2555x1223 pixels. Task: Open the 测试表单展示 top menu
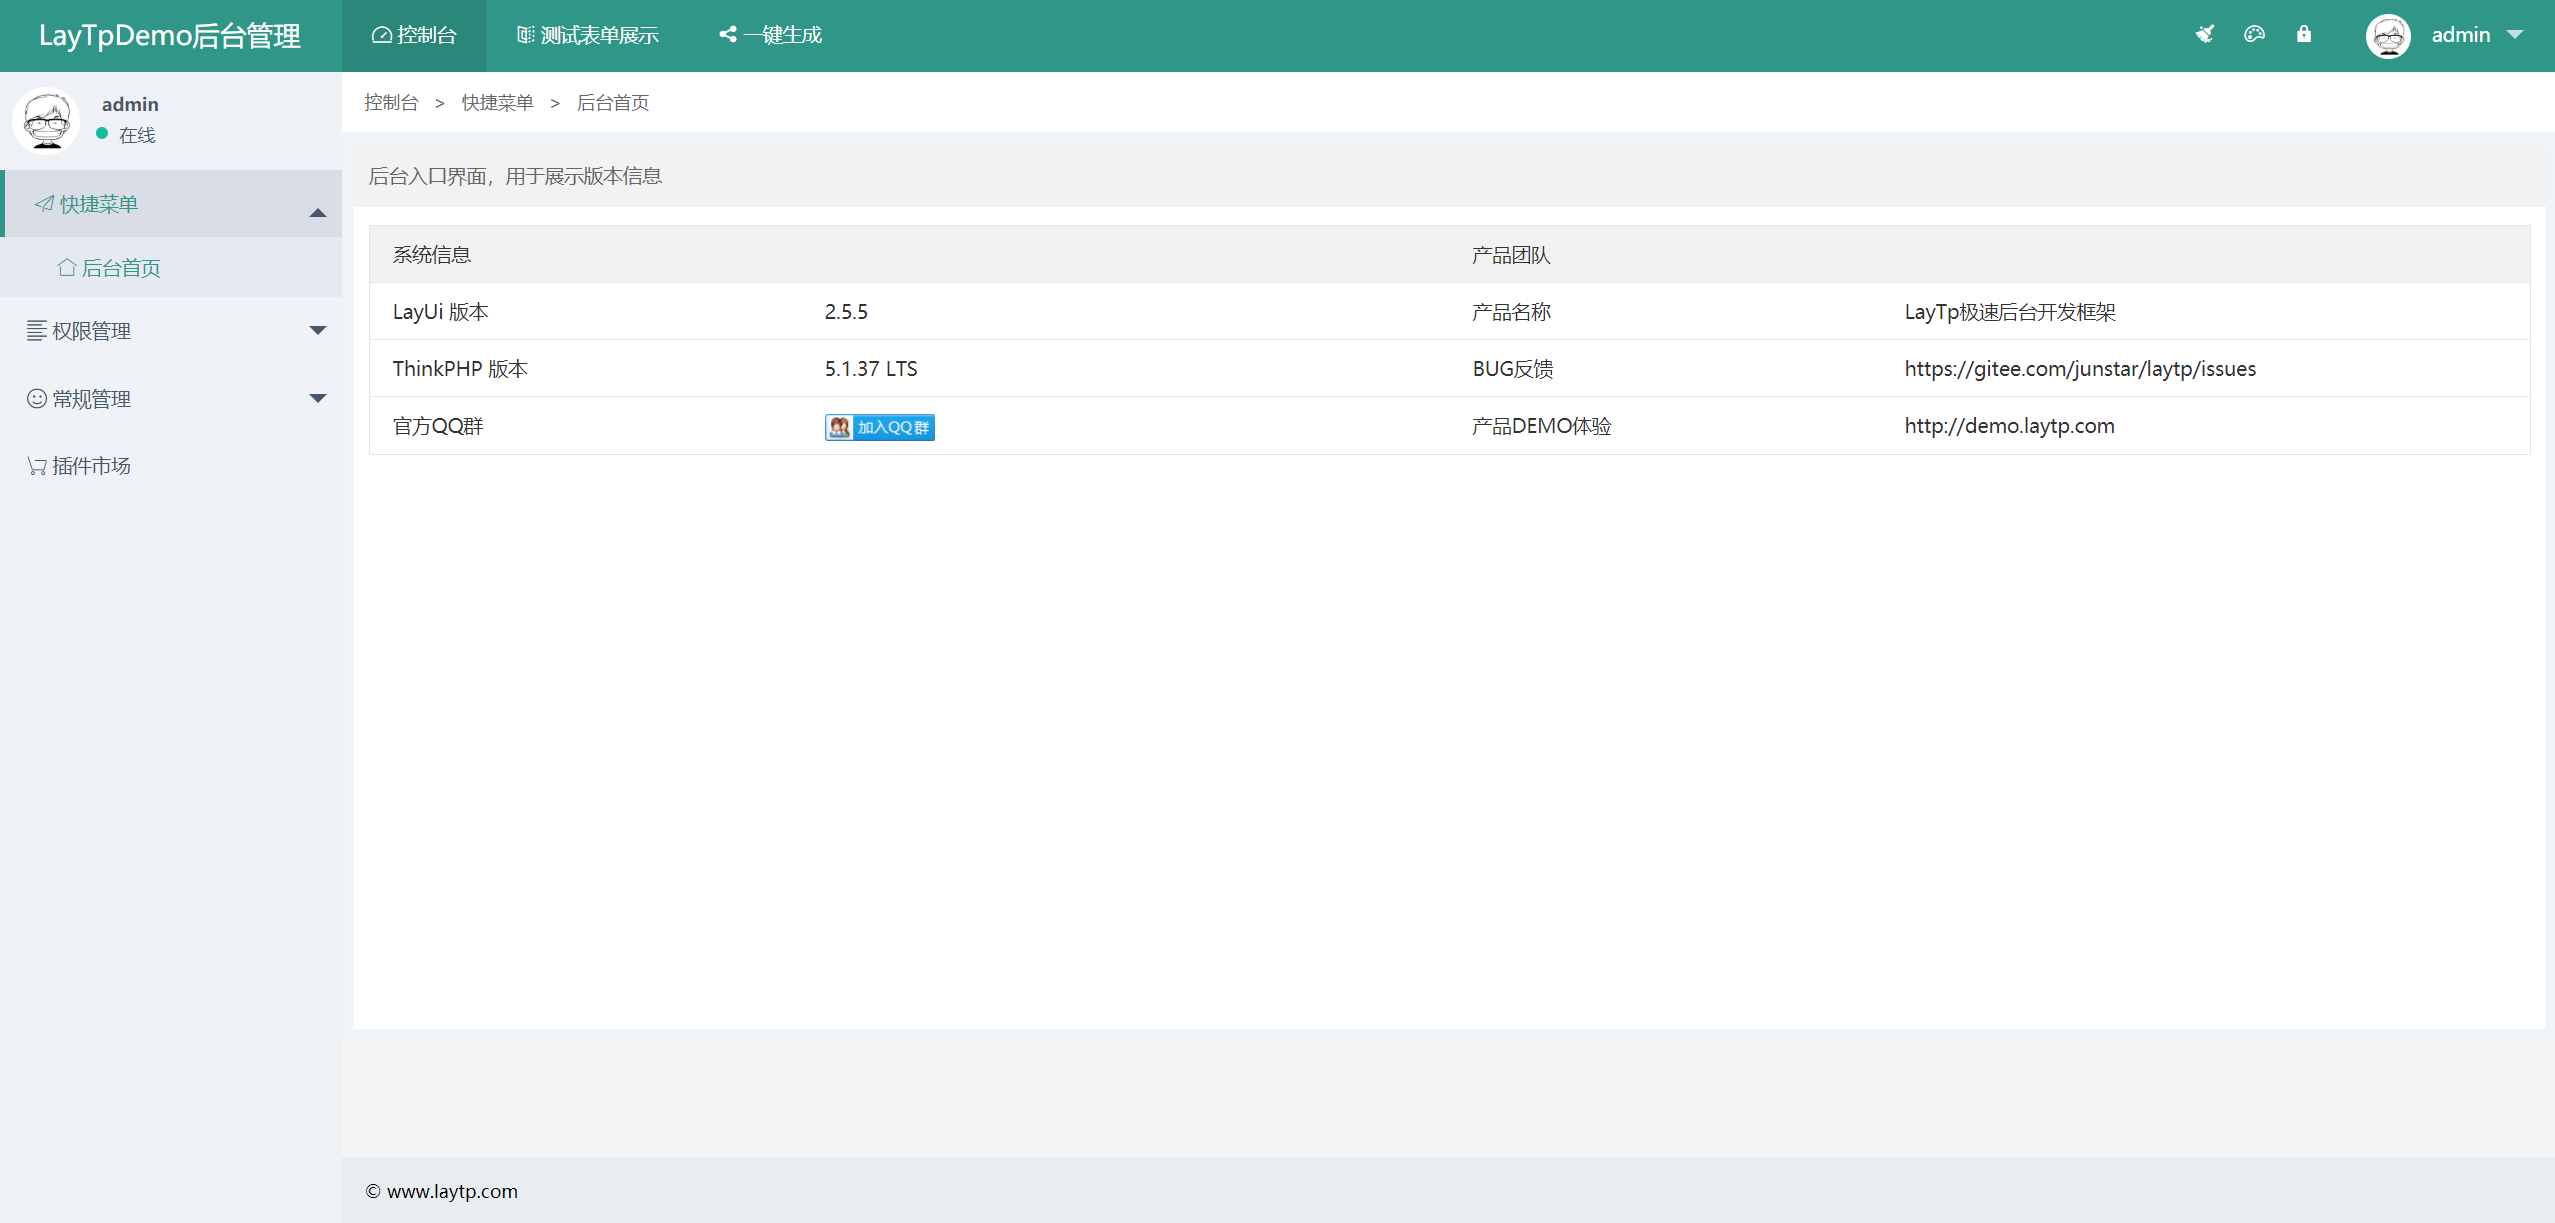tap(588, 35)
